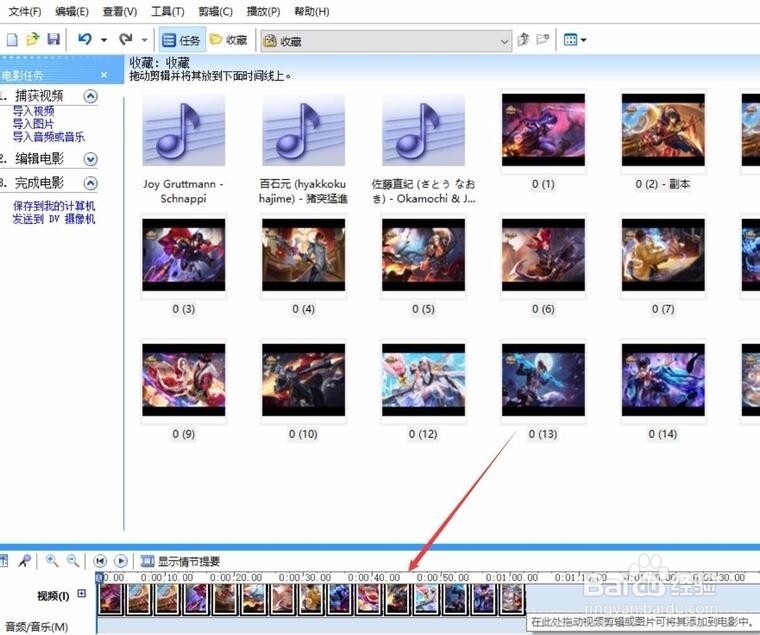This screenshot has height=635, width=760.
Task: Open the views dropdown button
Action: tap(575, 40)
